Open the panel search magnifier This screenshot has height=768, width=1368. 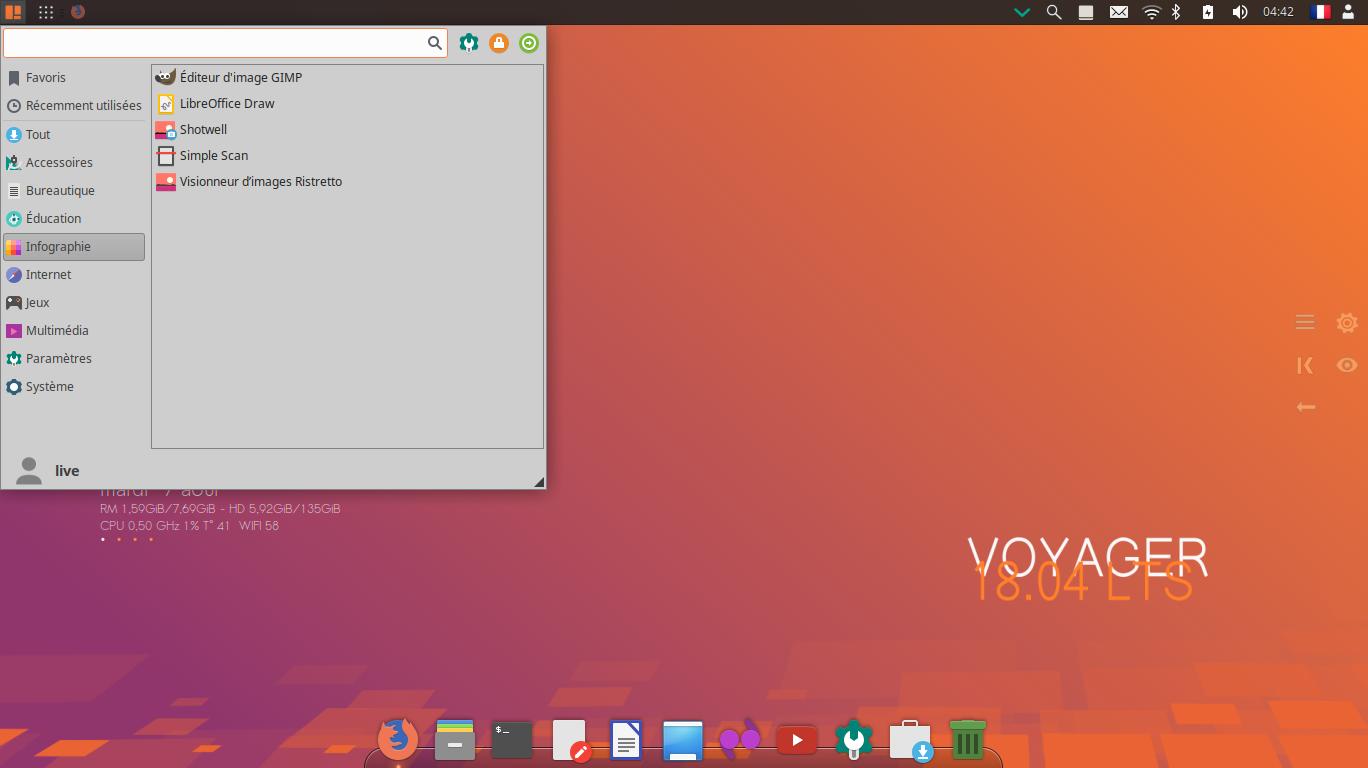click(x=1053, y=12)
